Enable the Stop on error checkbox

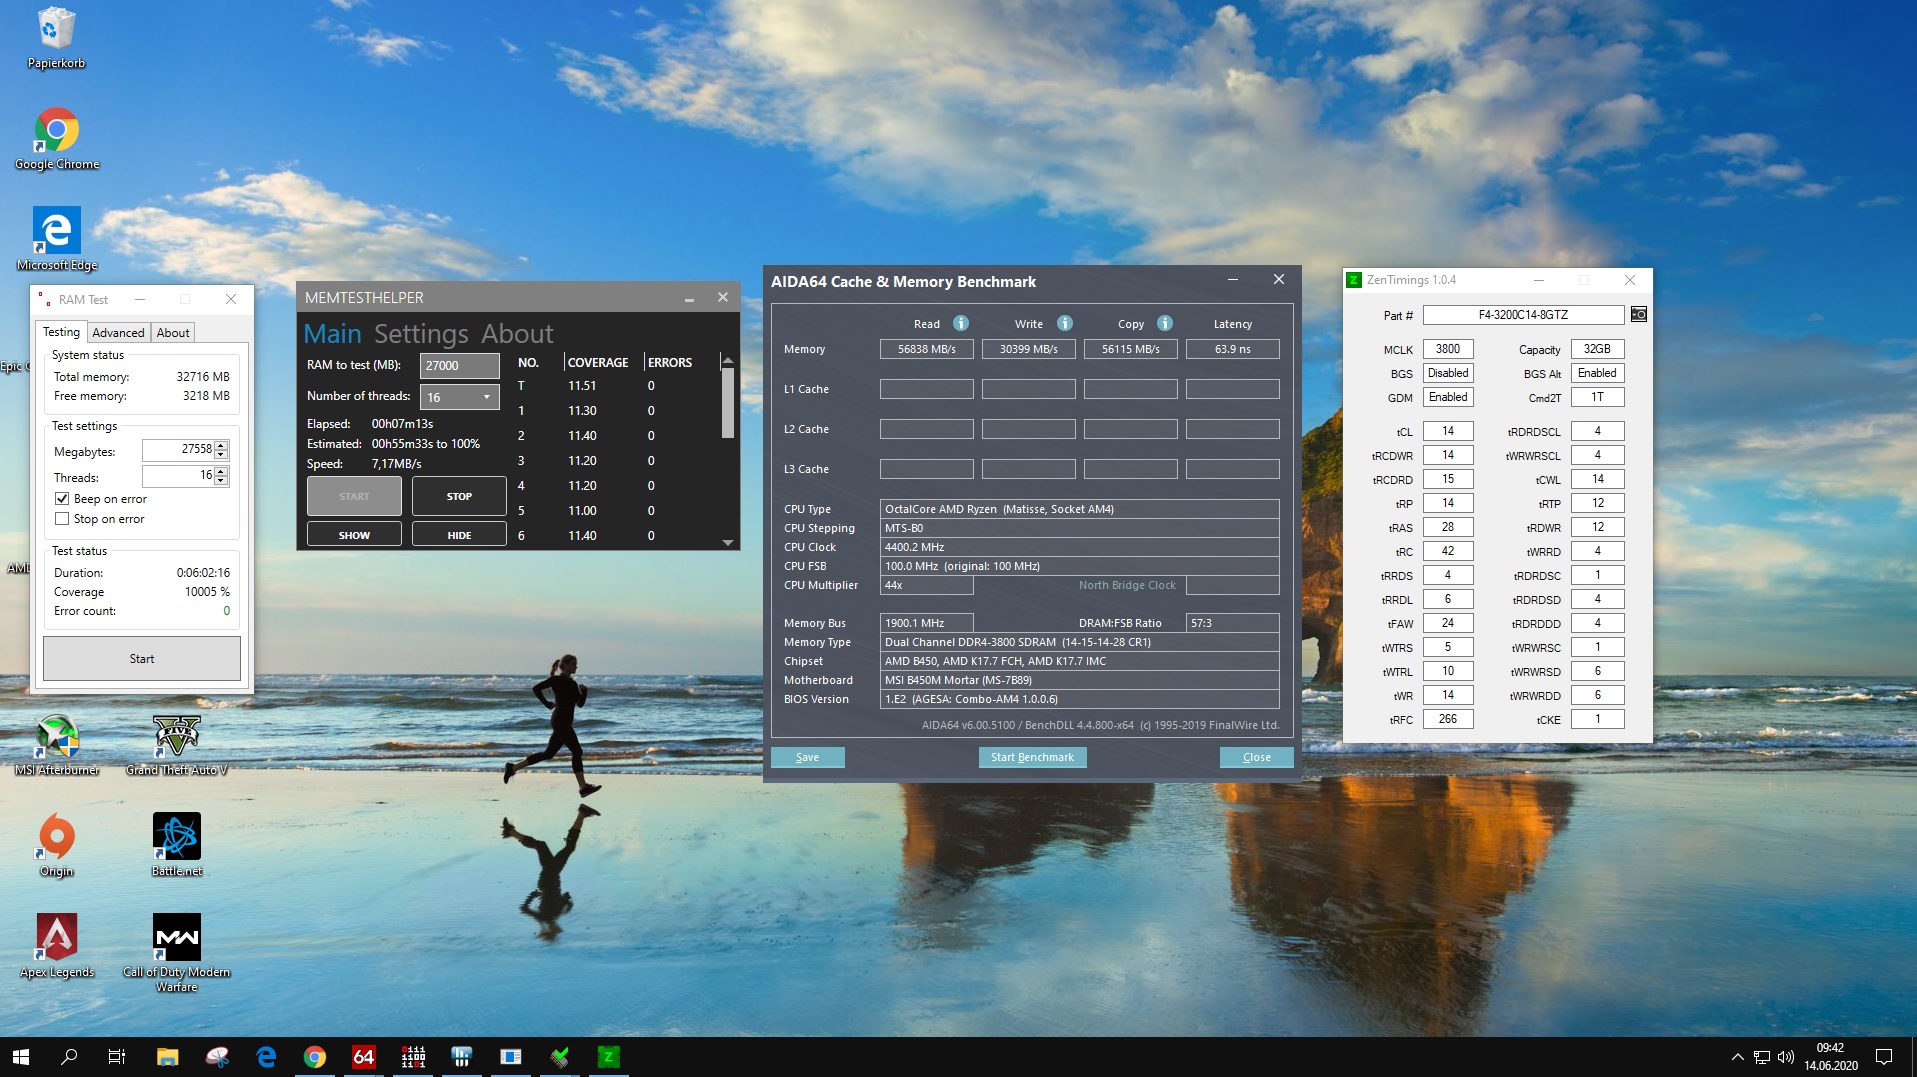62,519
